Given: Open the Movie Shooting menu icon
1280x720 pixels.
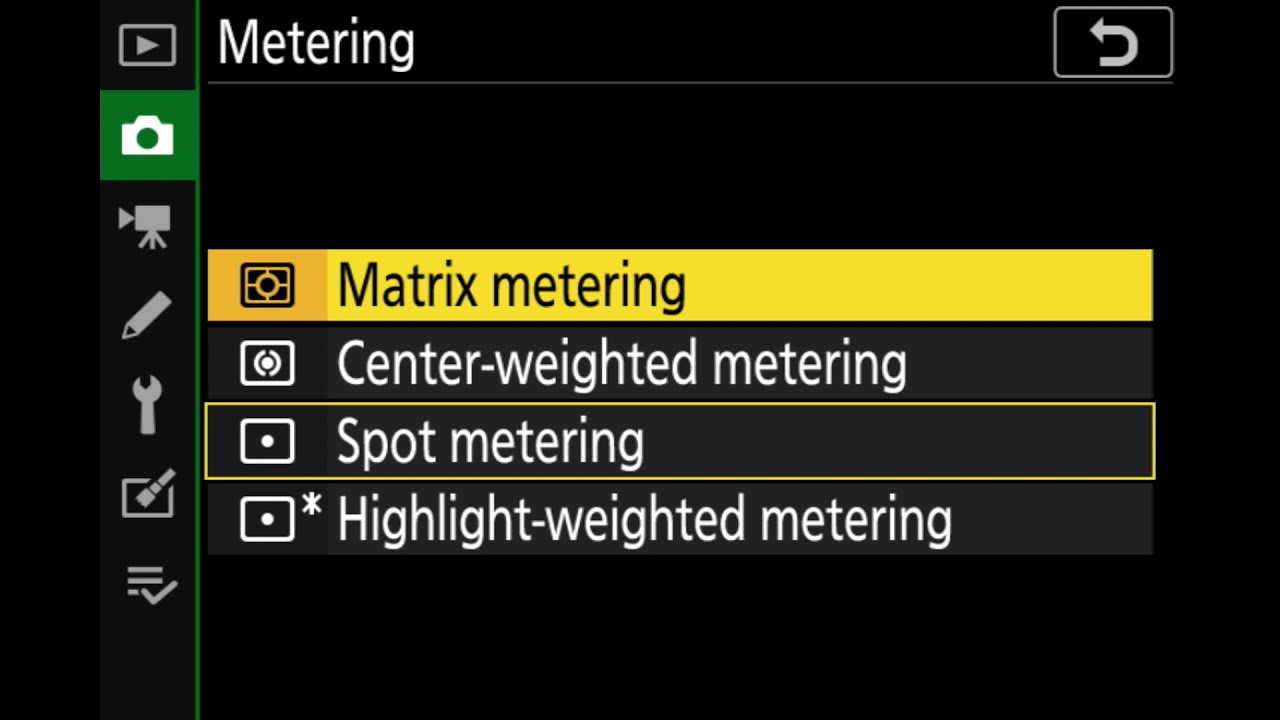Looking at the screenshot, I should click(x=146, y=226).
